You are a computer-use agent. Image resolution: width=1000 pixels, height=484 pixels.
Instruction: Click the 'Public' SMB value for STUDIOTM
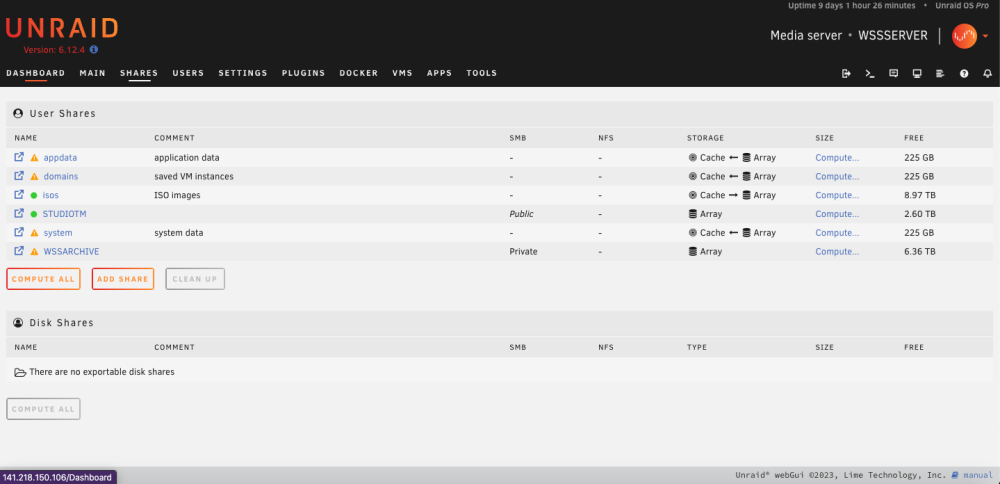click(x=521, y=214)
